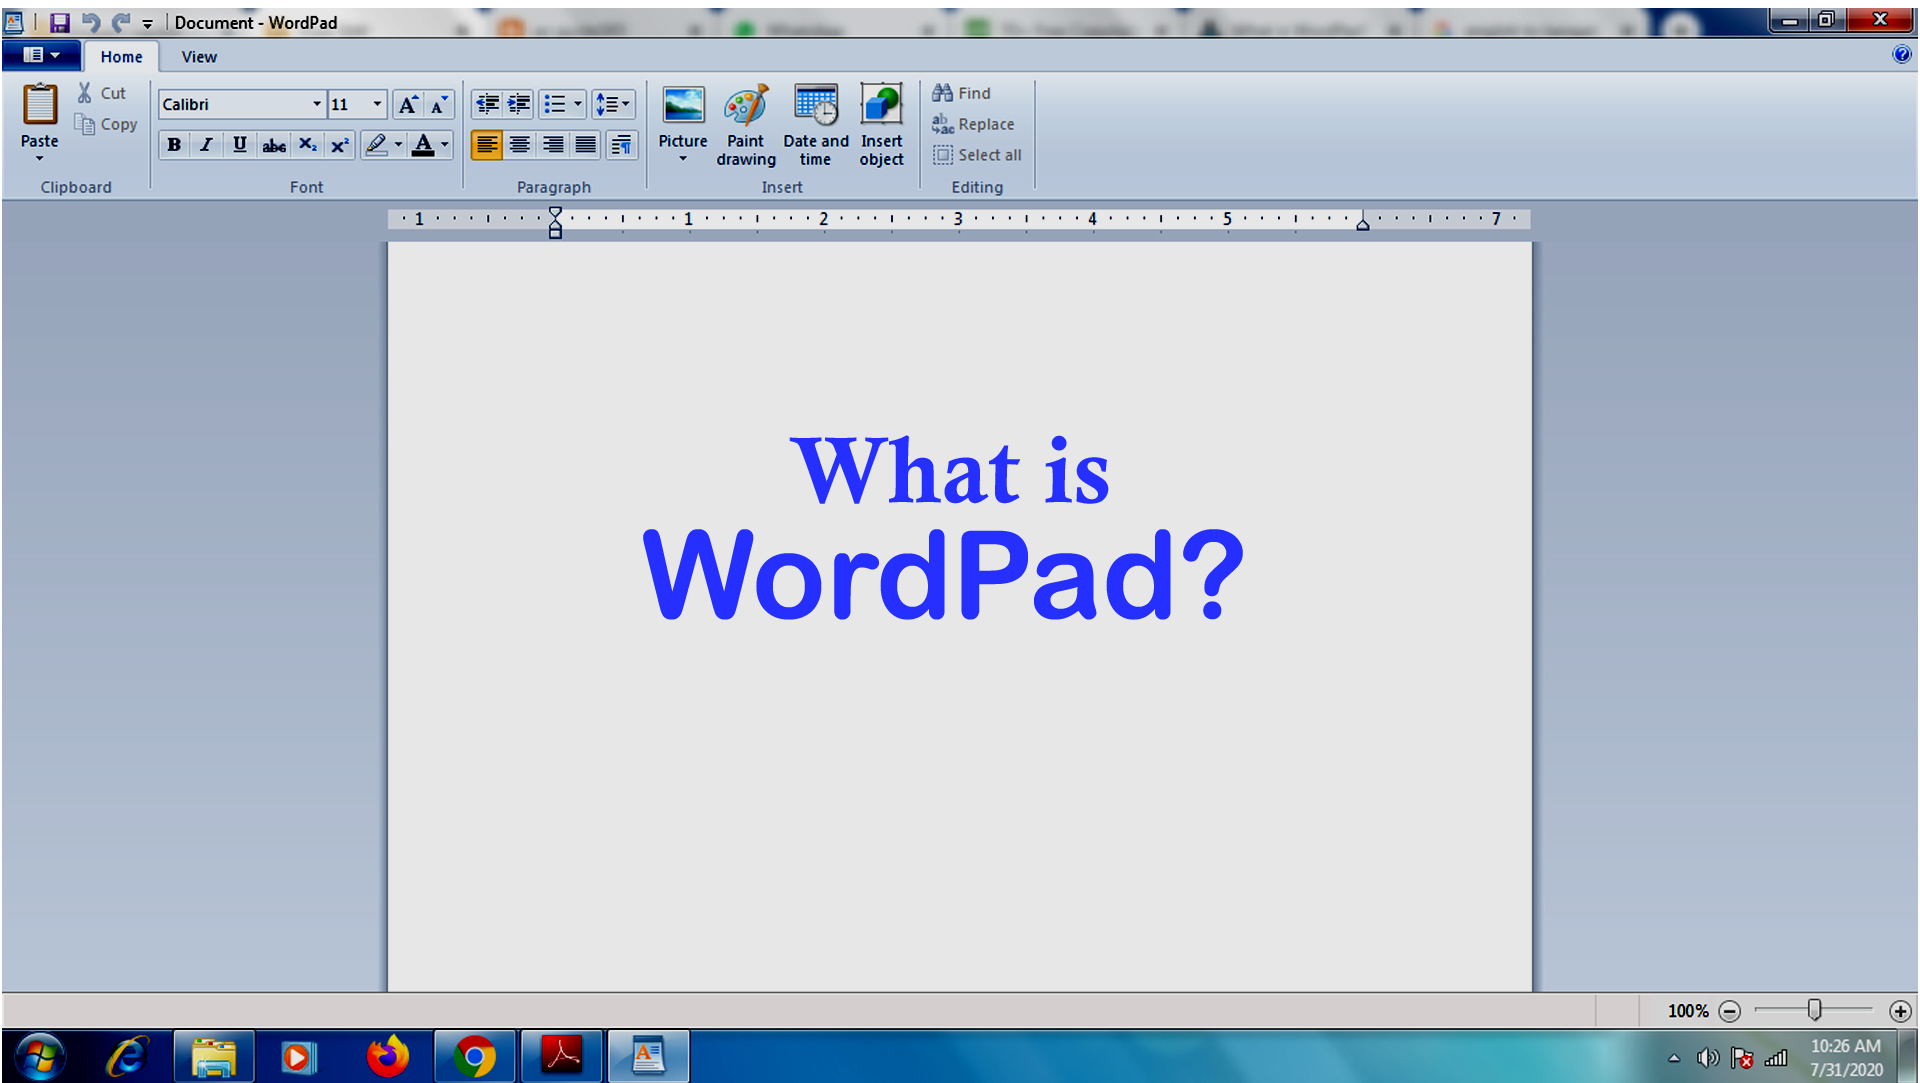The width and height of the screenshot is (1920, 1083).
Task: Open the font family dropdown
Action: click(316, 104)
